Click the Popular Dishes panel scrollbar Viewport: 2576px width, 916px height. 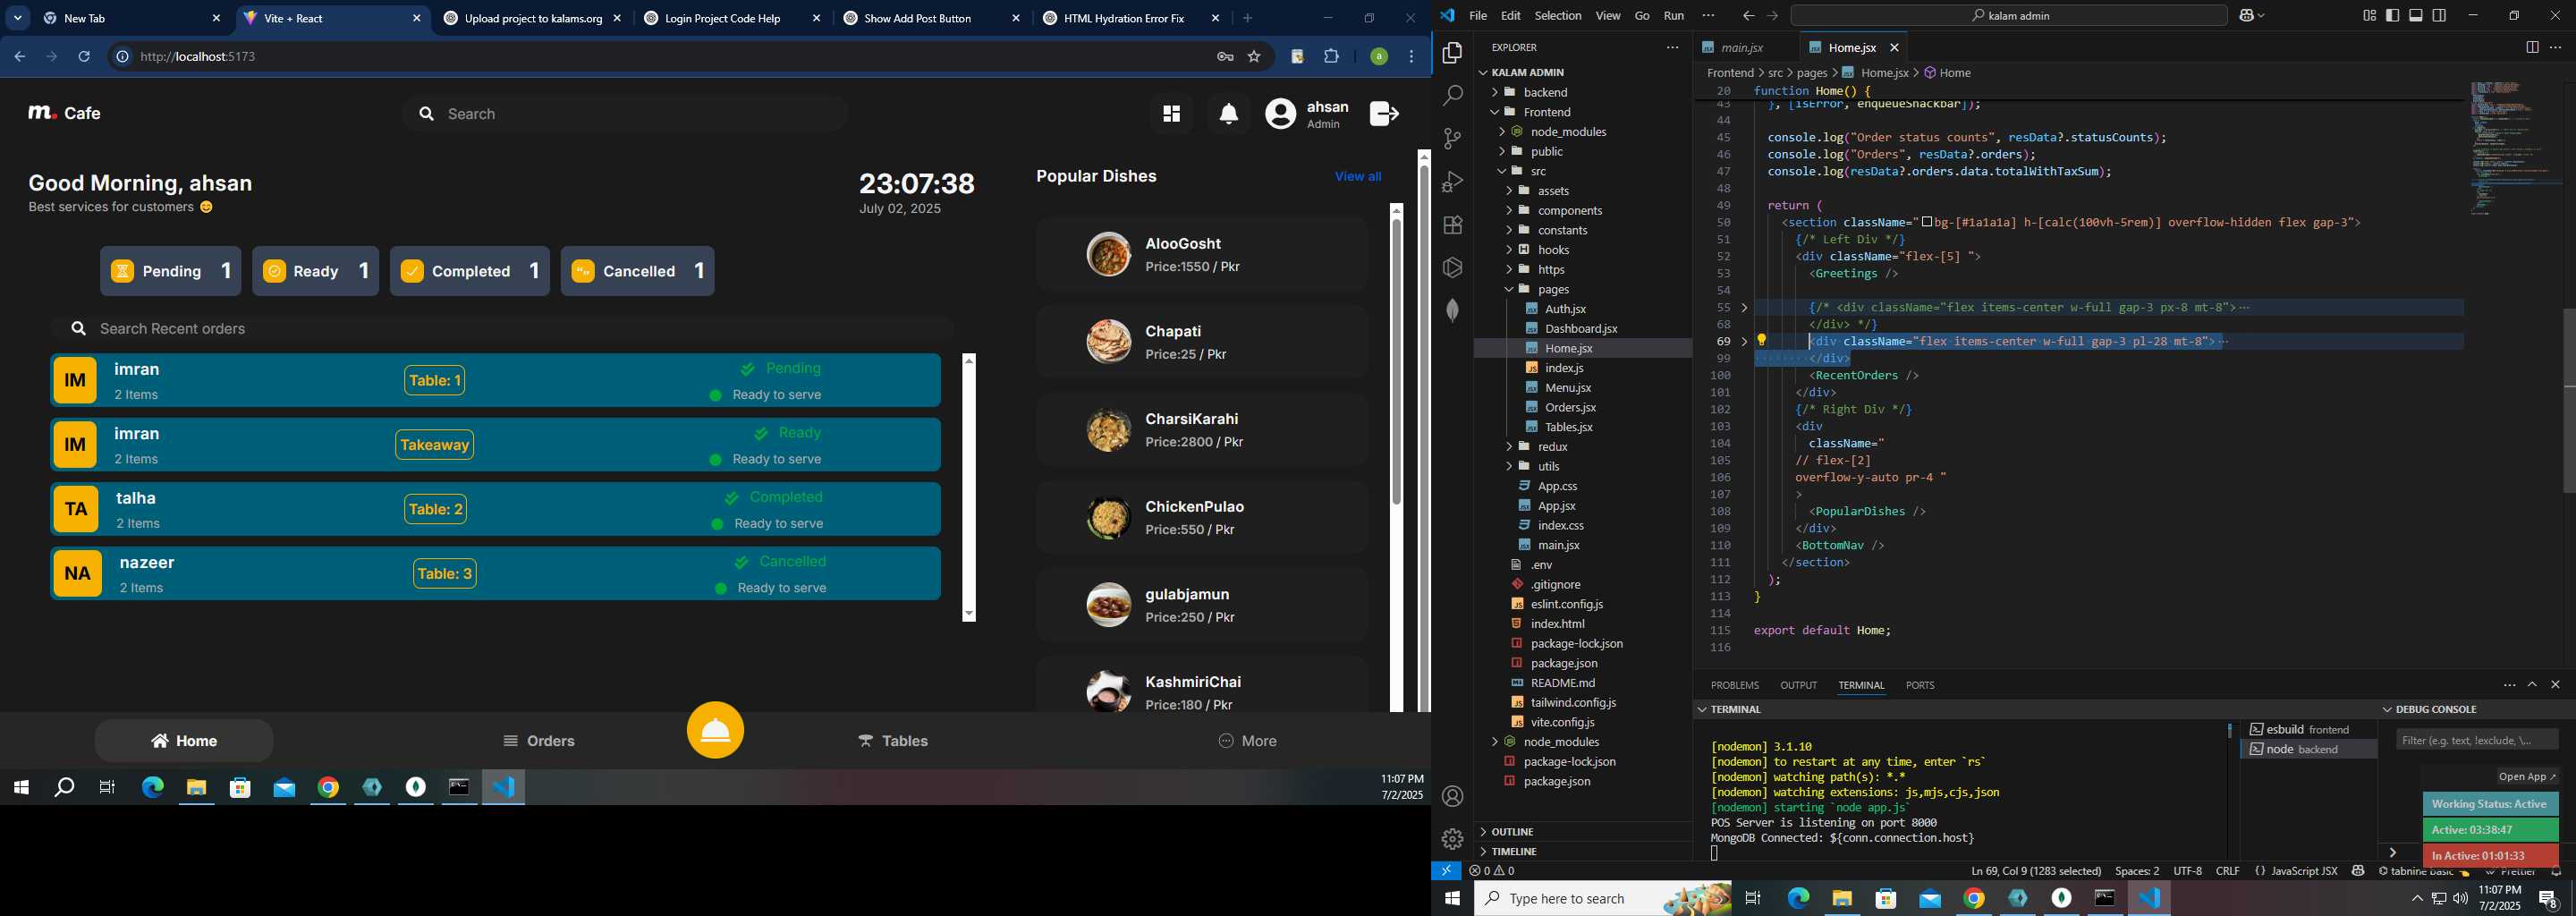pos(1396,458)
